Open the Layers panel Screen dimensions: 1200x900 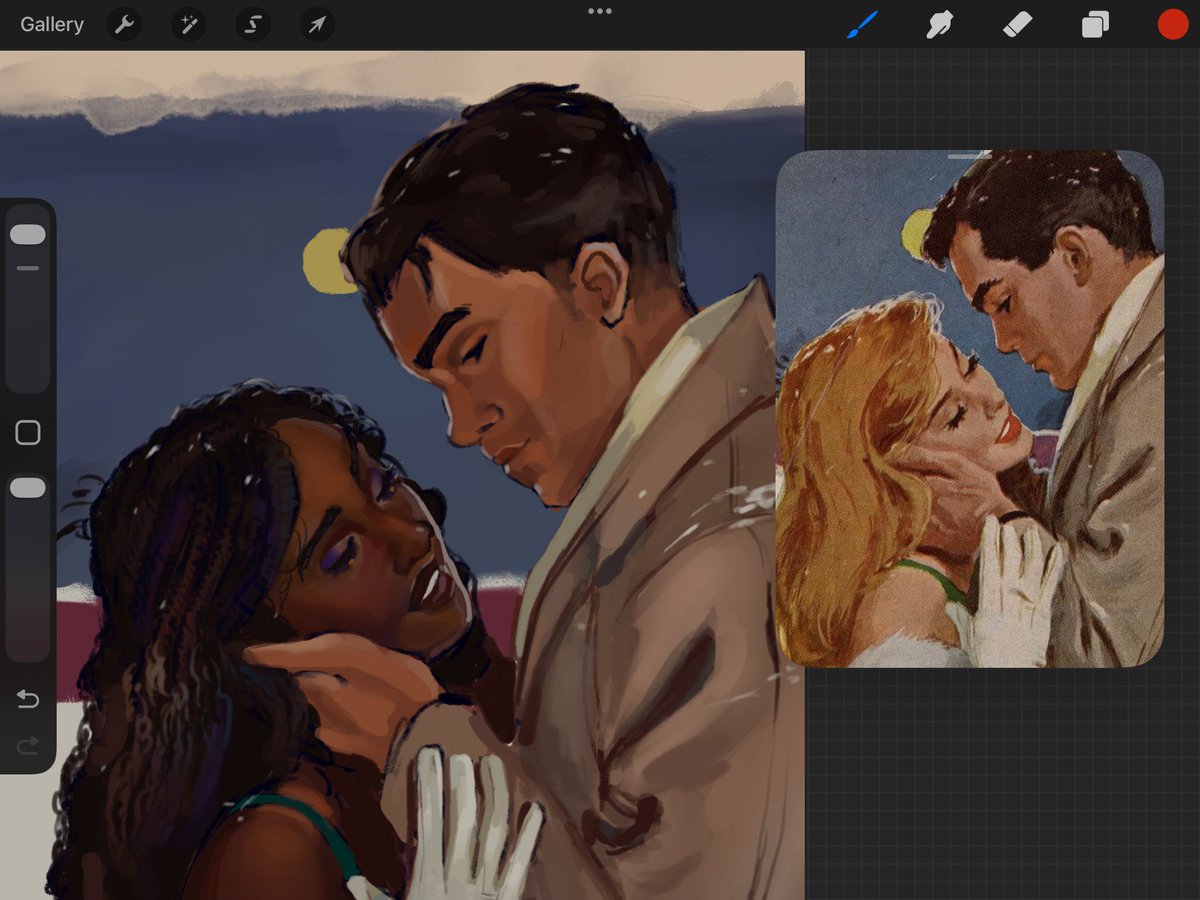pyautogui.click(x=1094, y=24)
